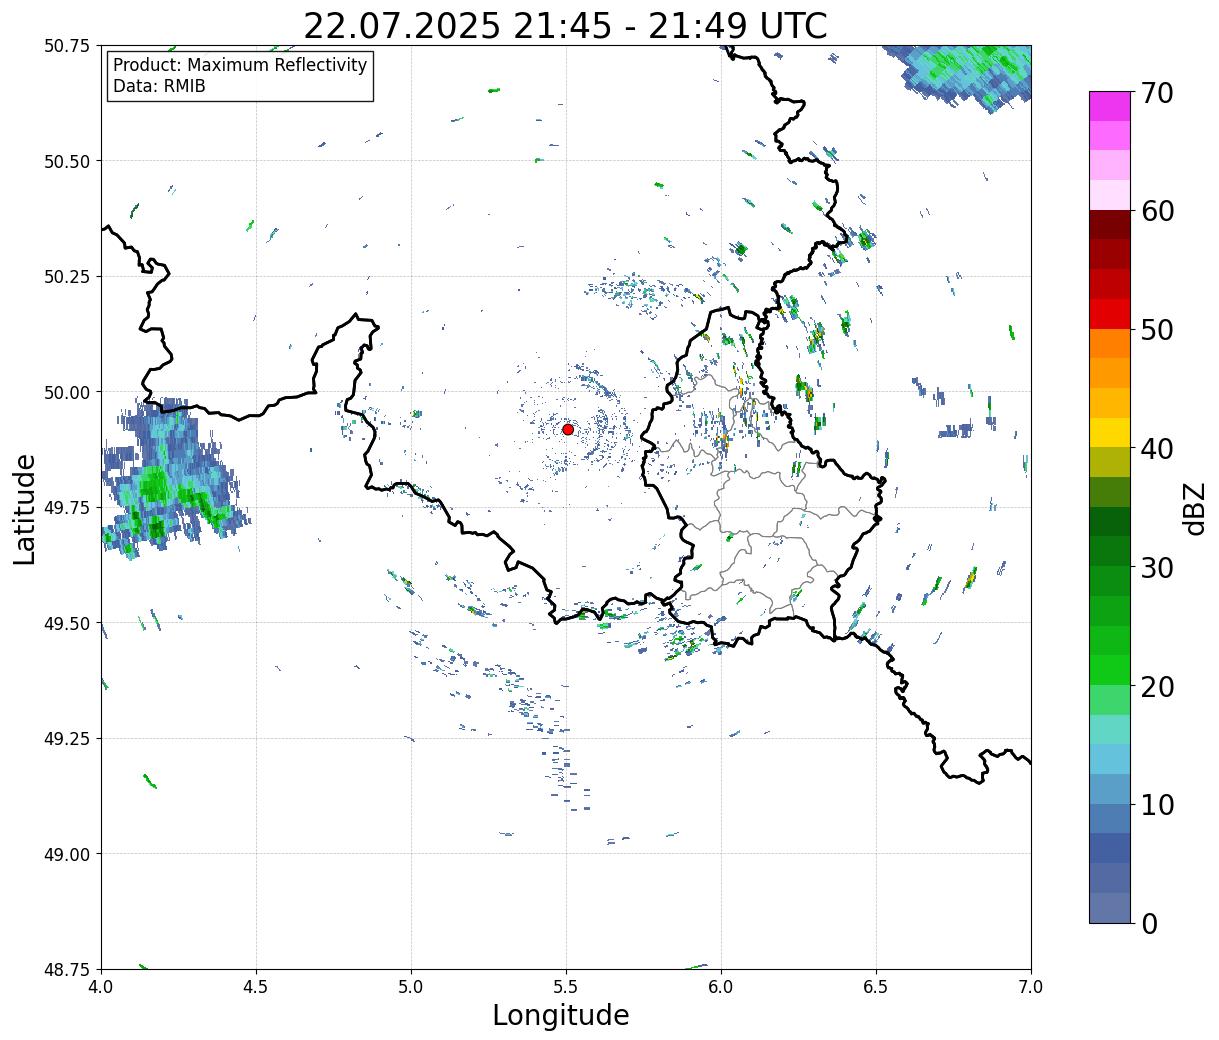Click the 60 label on the colorbar
Image resolution: width=1219 pixels, height=1040 pixels.
click(x=1157, y=211)
